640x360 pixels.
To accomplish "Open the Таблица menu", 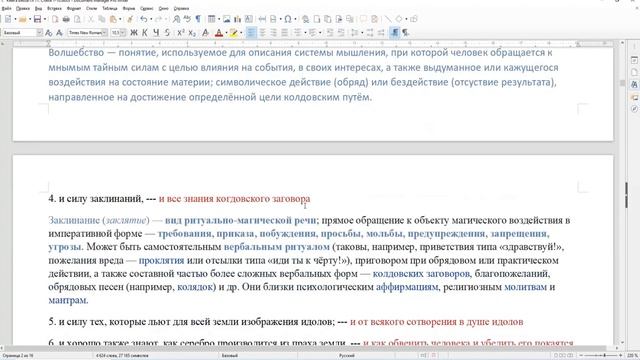I will (110, 9).
